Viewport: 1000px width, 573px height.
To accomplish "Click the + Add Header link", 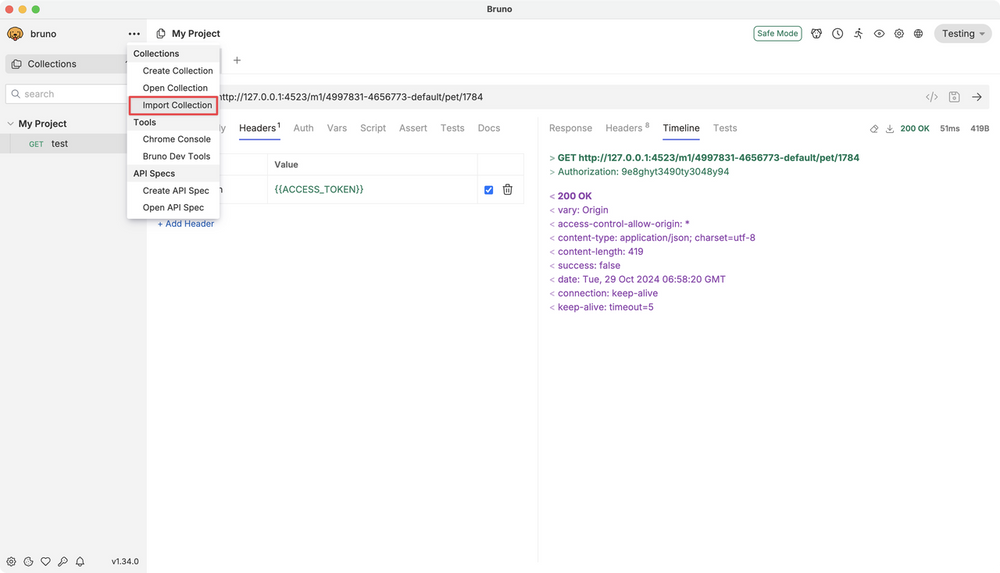I will point(185,224).
